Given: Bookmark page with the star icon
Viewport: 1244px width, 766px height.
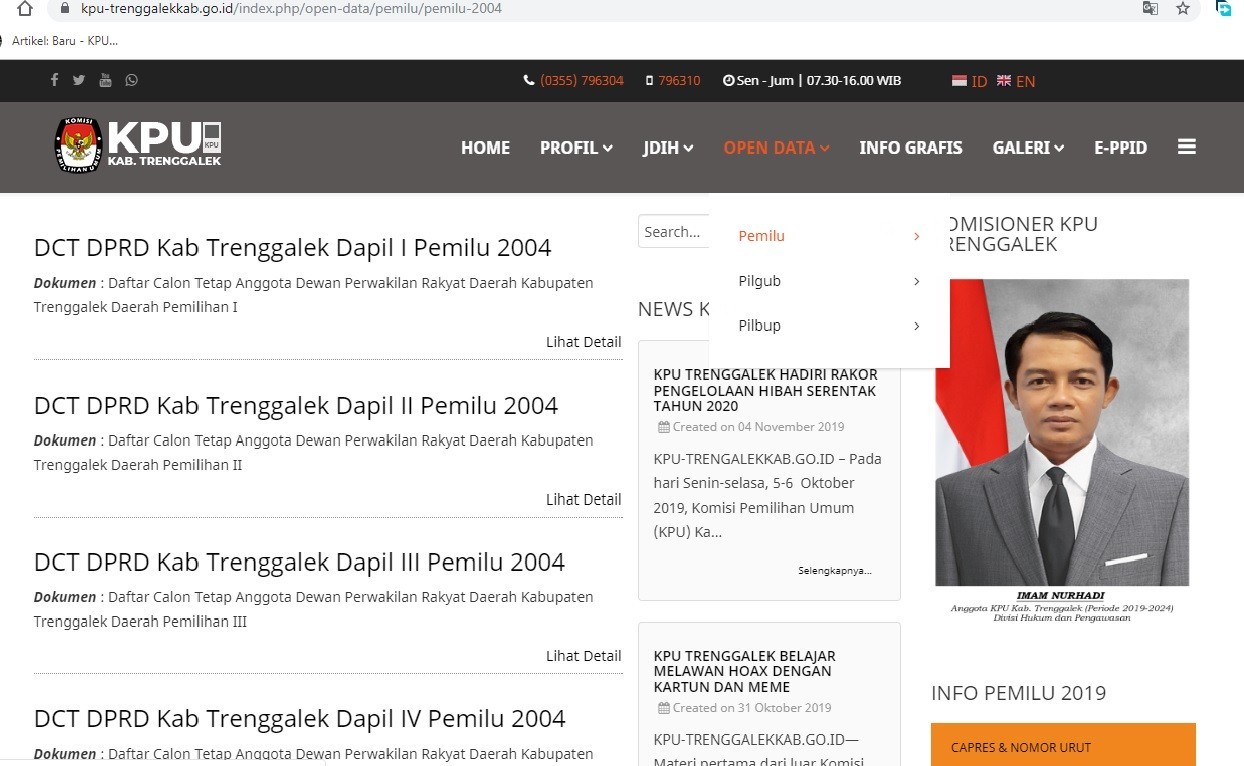Looking at the screenshot, I should pos(1182,9).
